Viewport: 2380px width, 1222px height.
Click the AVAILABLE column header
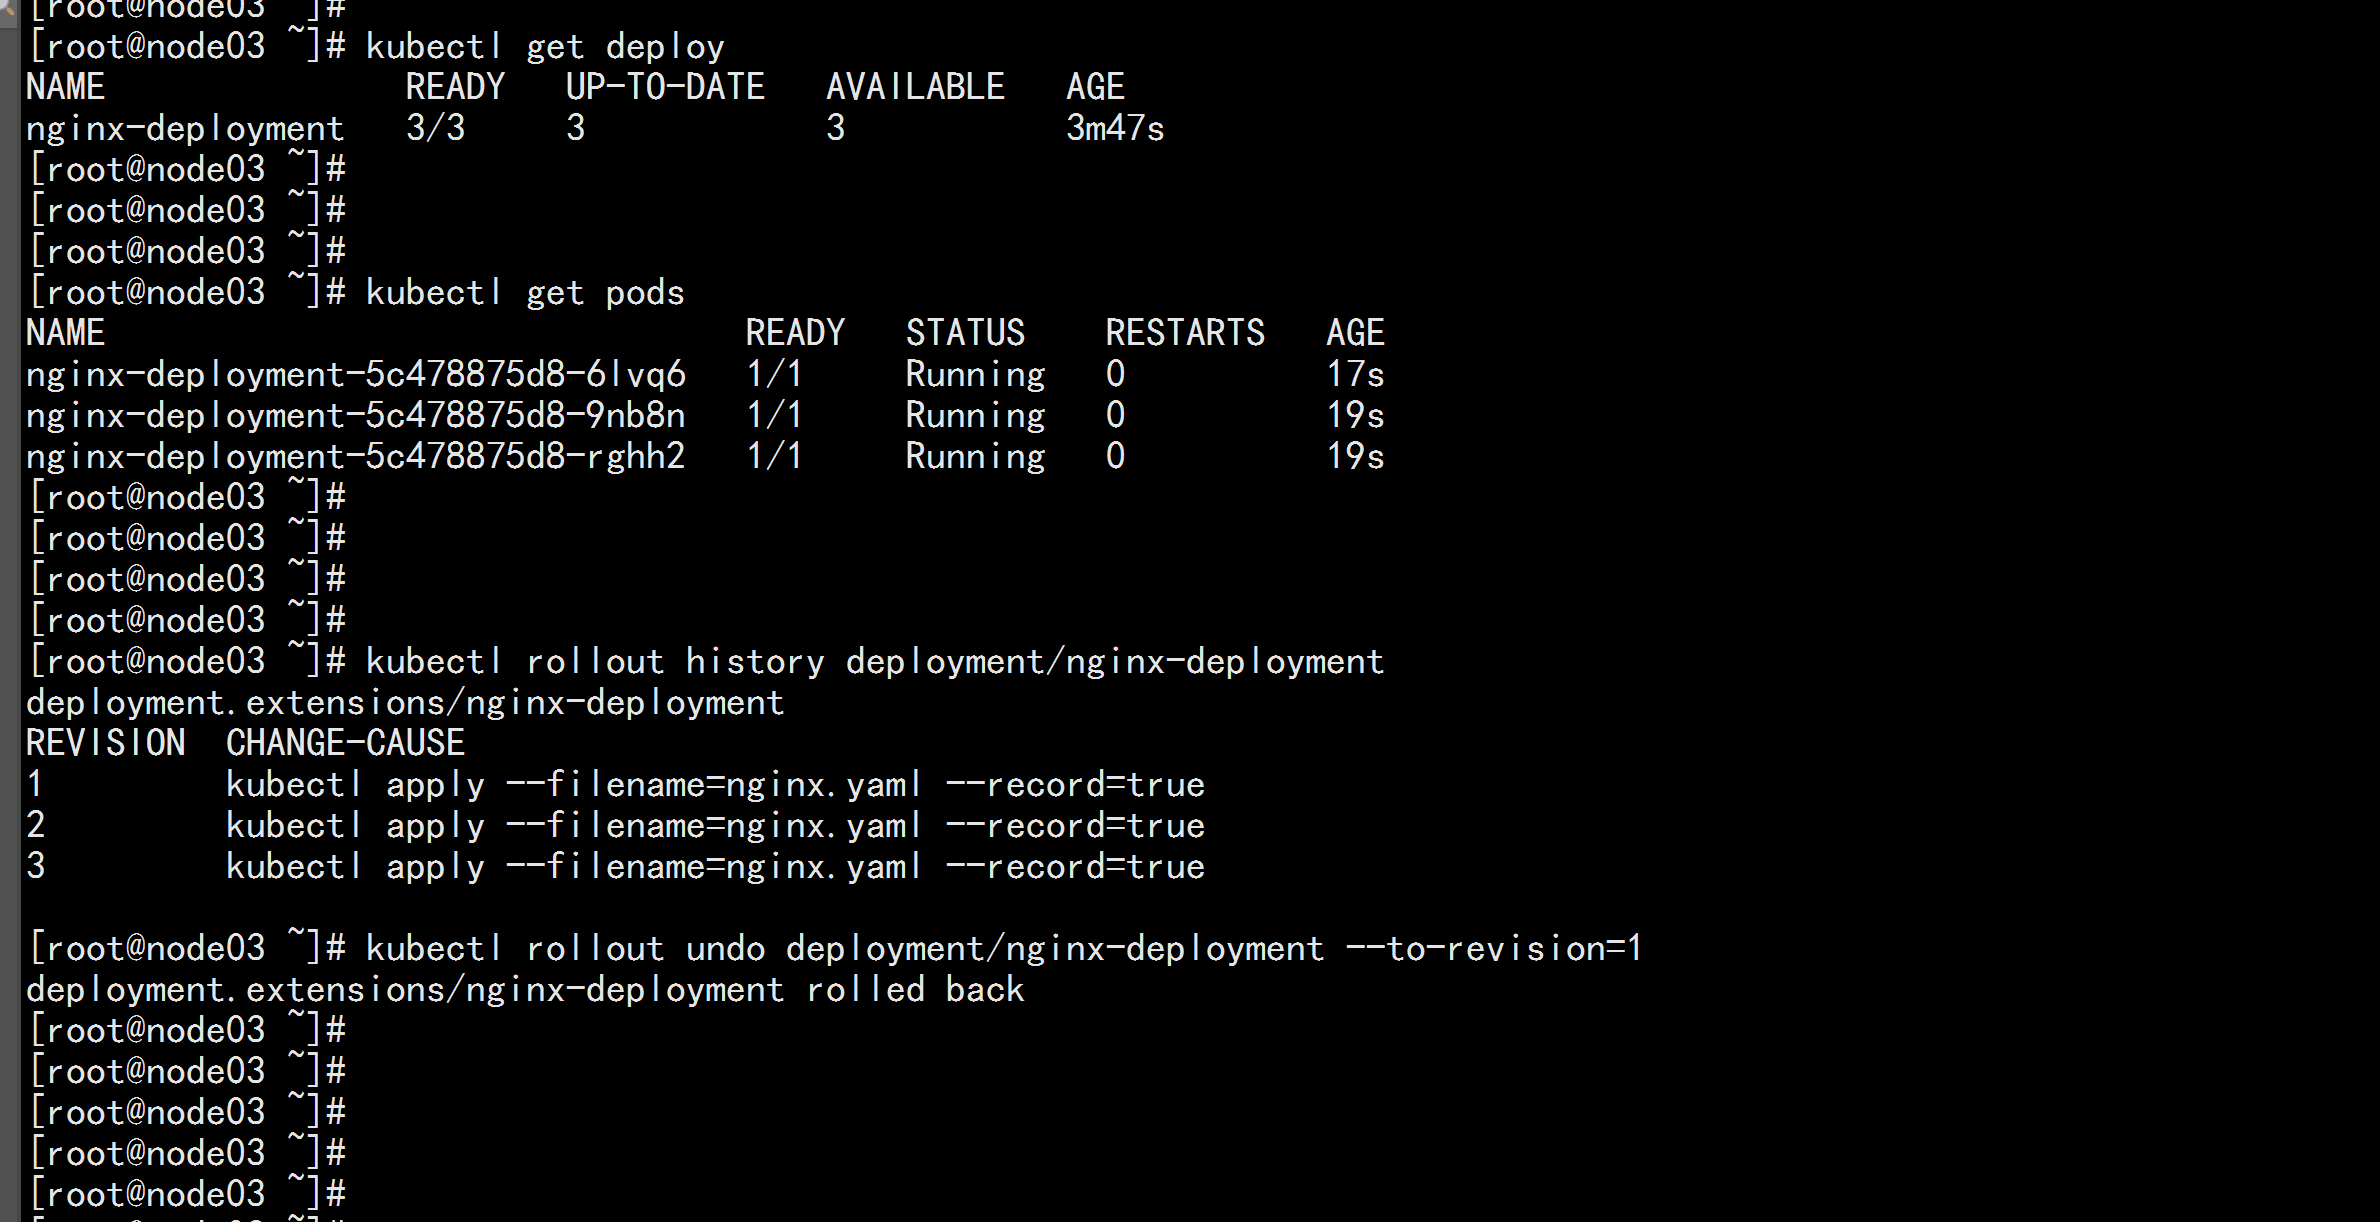(915, 87)
